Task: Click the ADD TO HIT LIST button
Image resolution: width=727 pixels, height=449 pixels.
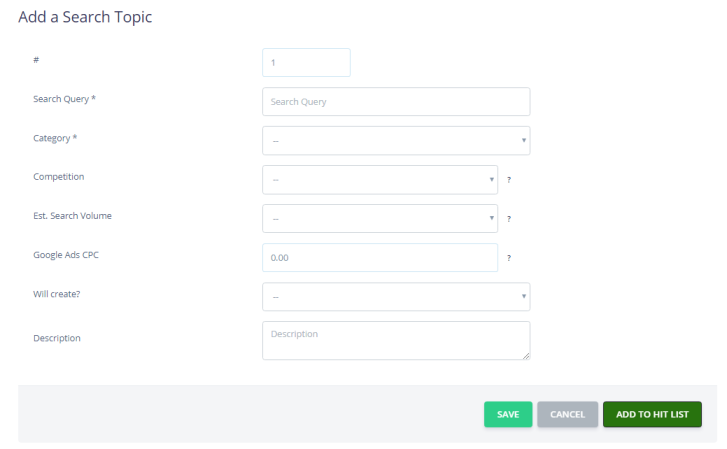Action: (652, 414)
